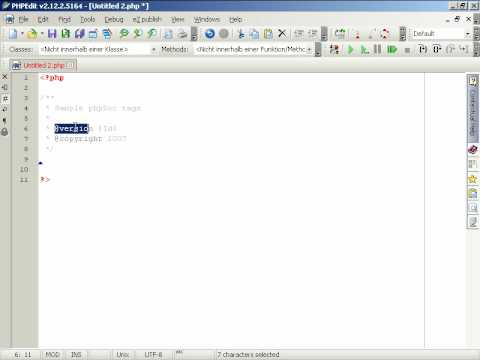Click the Pause debugging button
This screenshot has width=480, height=360.
(x=378, y=50)
